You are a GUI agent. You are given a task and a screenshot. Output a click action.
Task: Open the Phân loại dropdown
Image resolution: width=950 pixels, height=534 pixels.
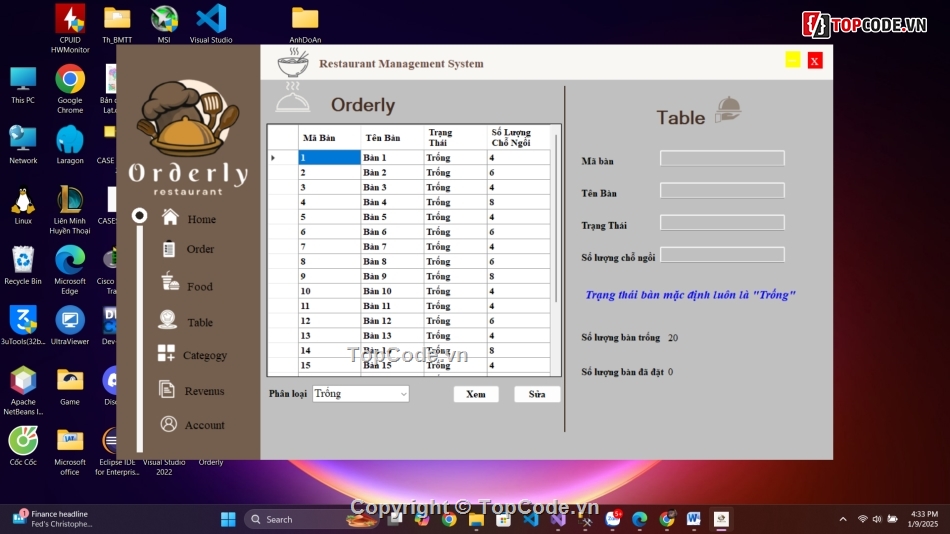(x=360, y=394)
